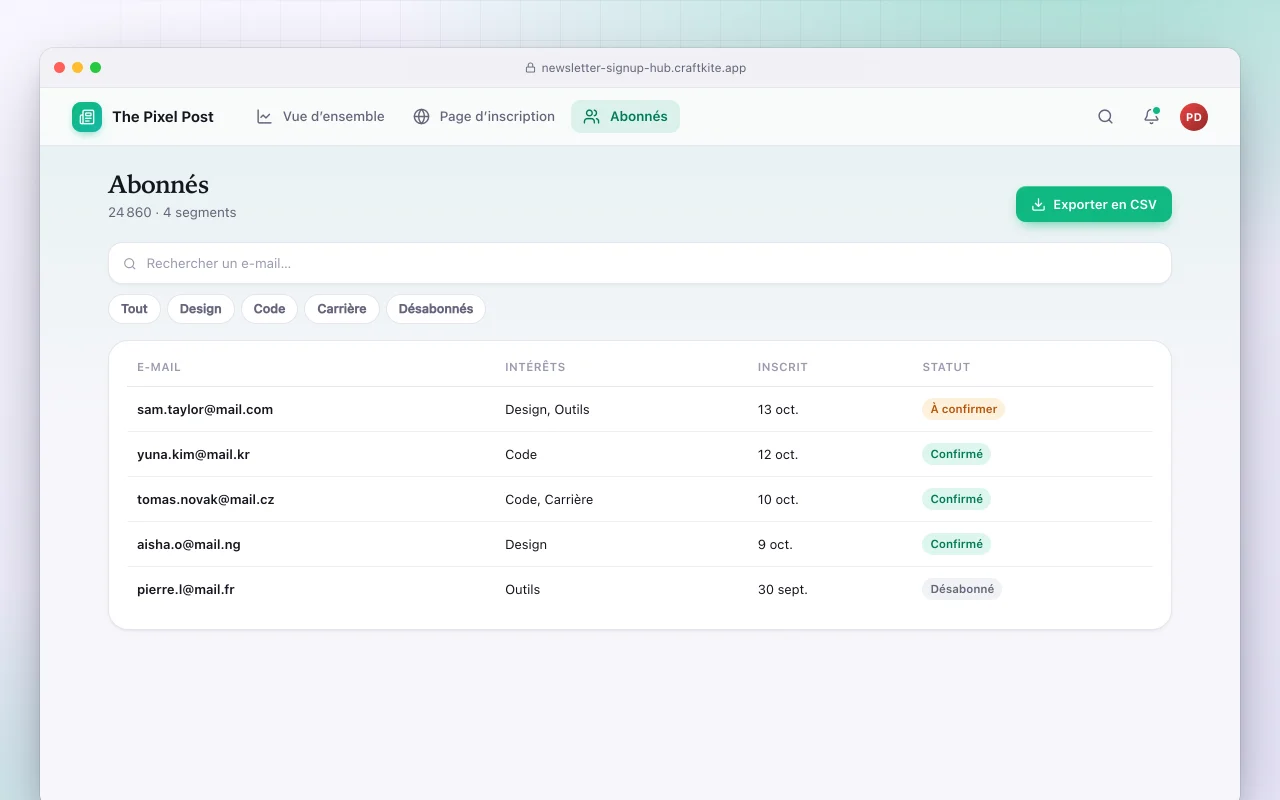Filter subscribers by Design segment
The image size is (1280, 800).
pos(201,309)
